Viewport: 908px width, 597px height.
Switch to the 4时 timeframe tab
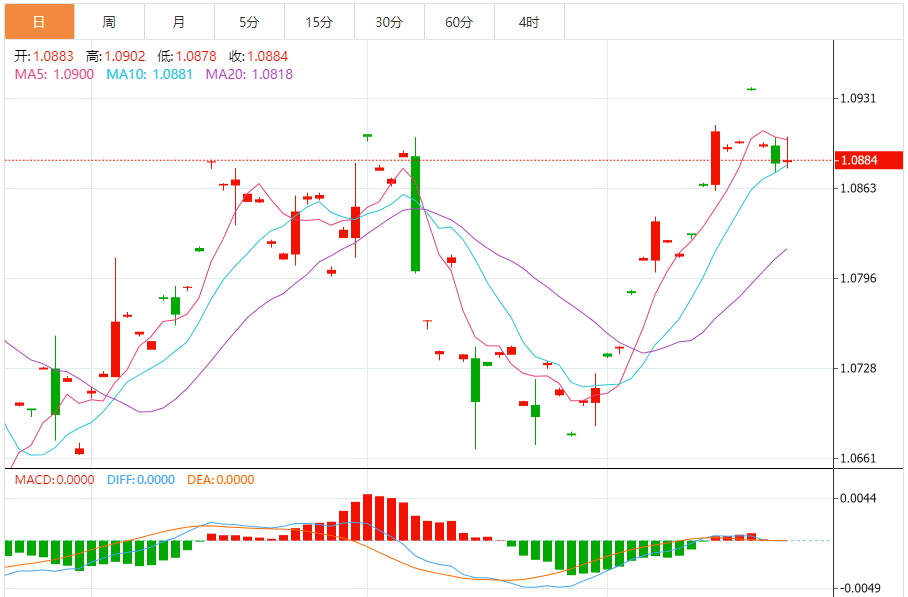[529, 22]
